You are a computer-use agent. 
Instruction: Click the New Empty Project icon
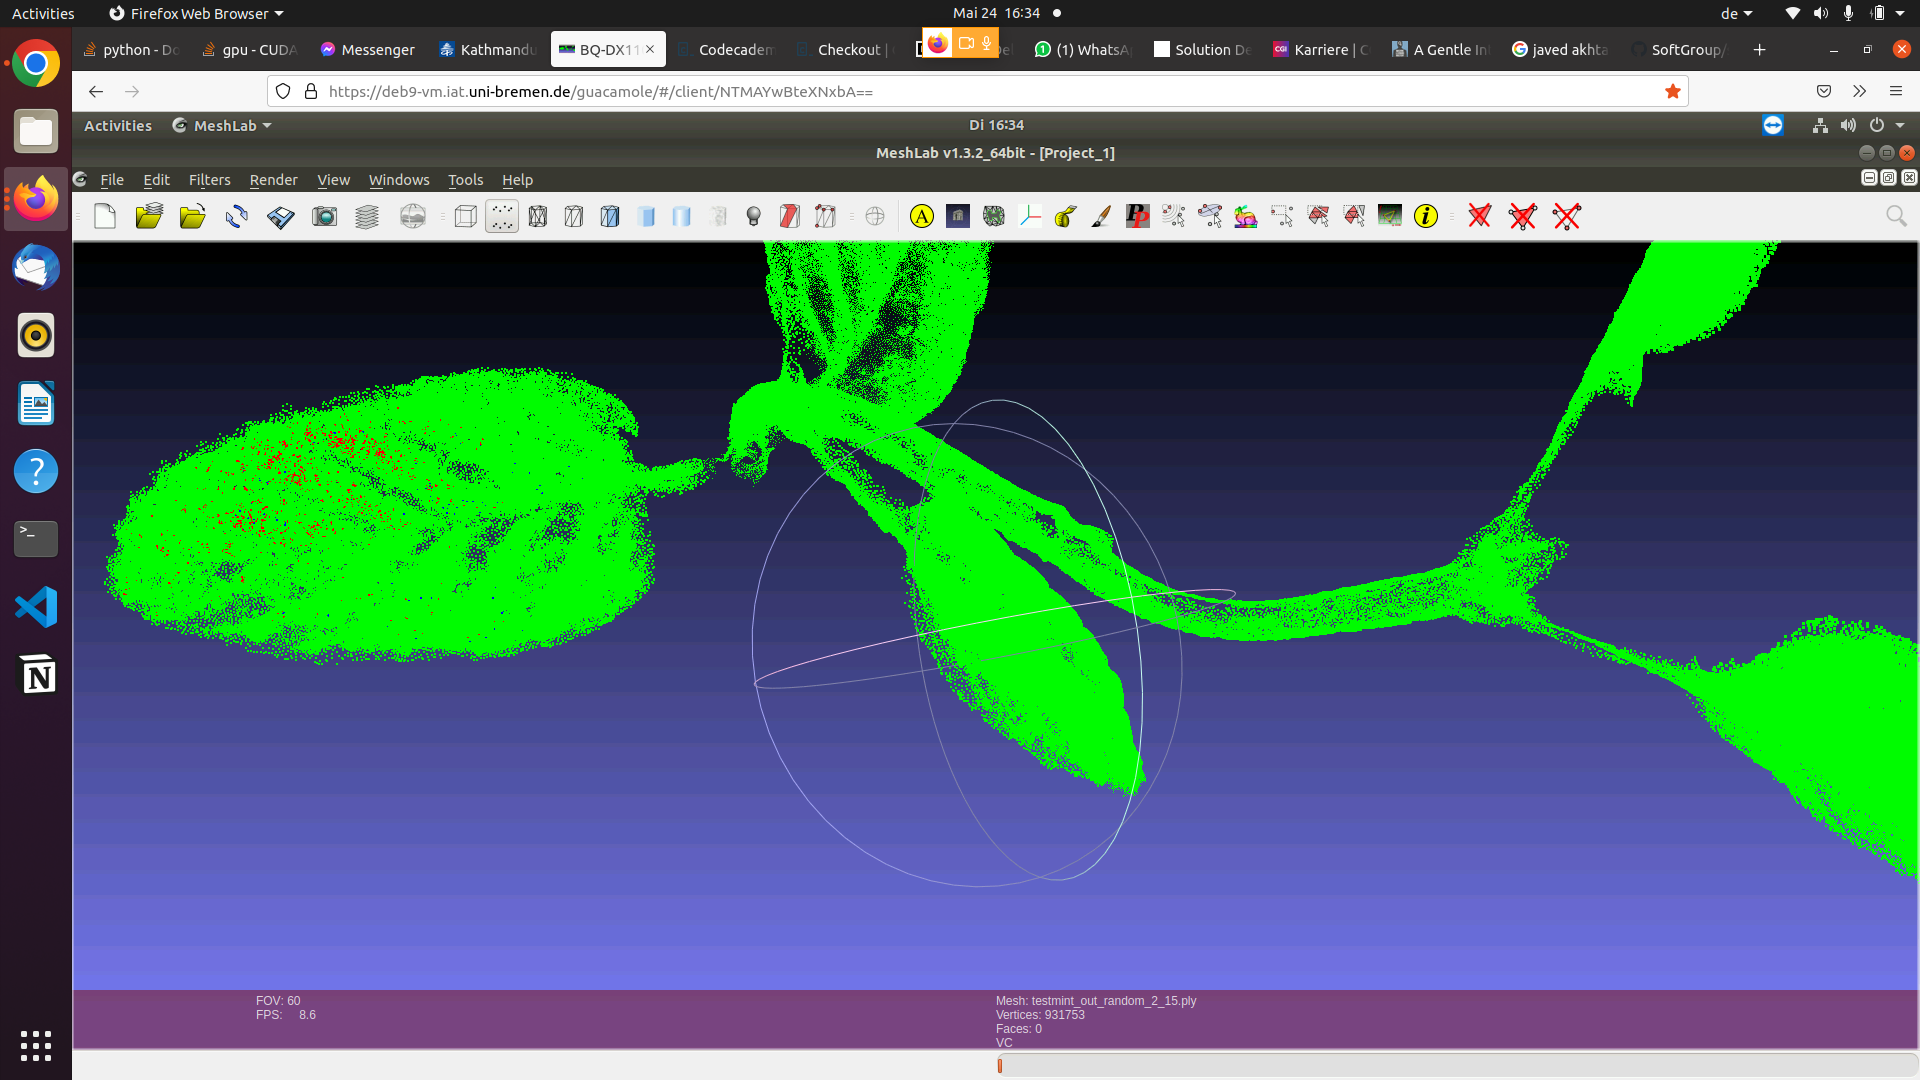tap(105, 216)
